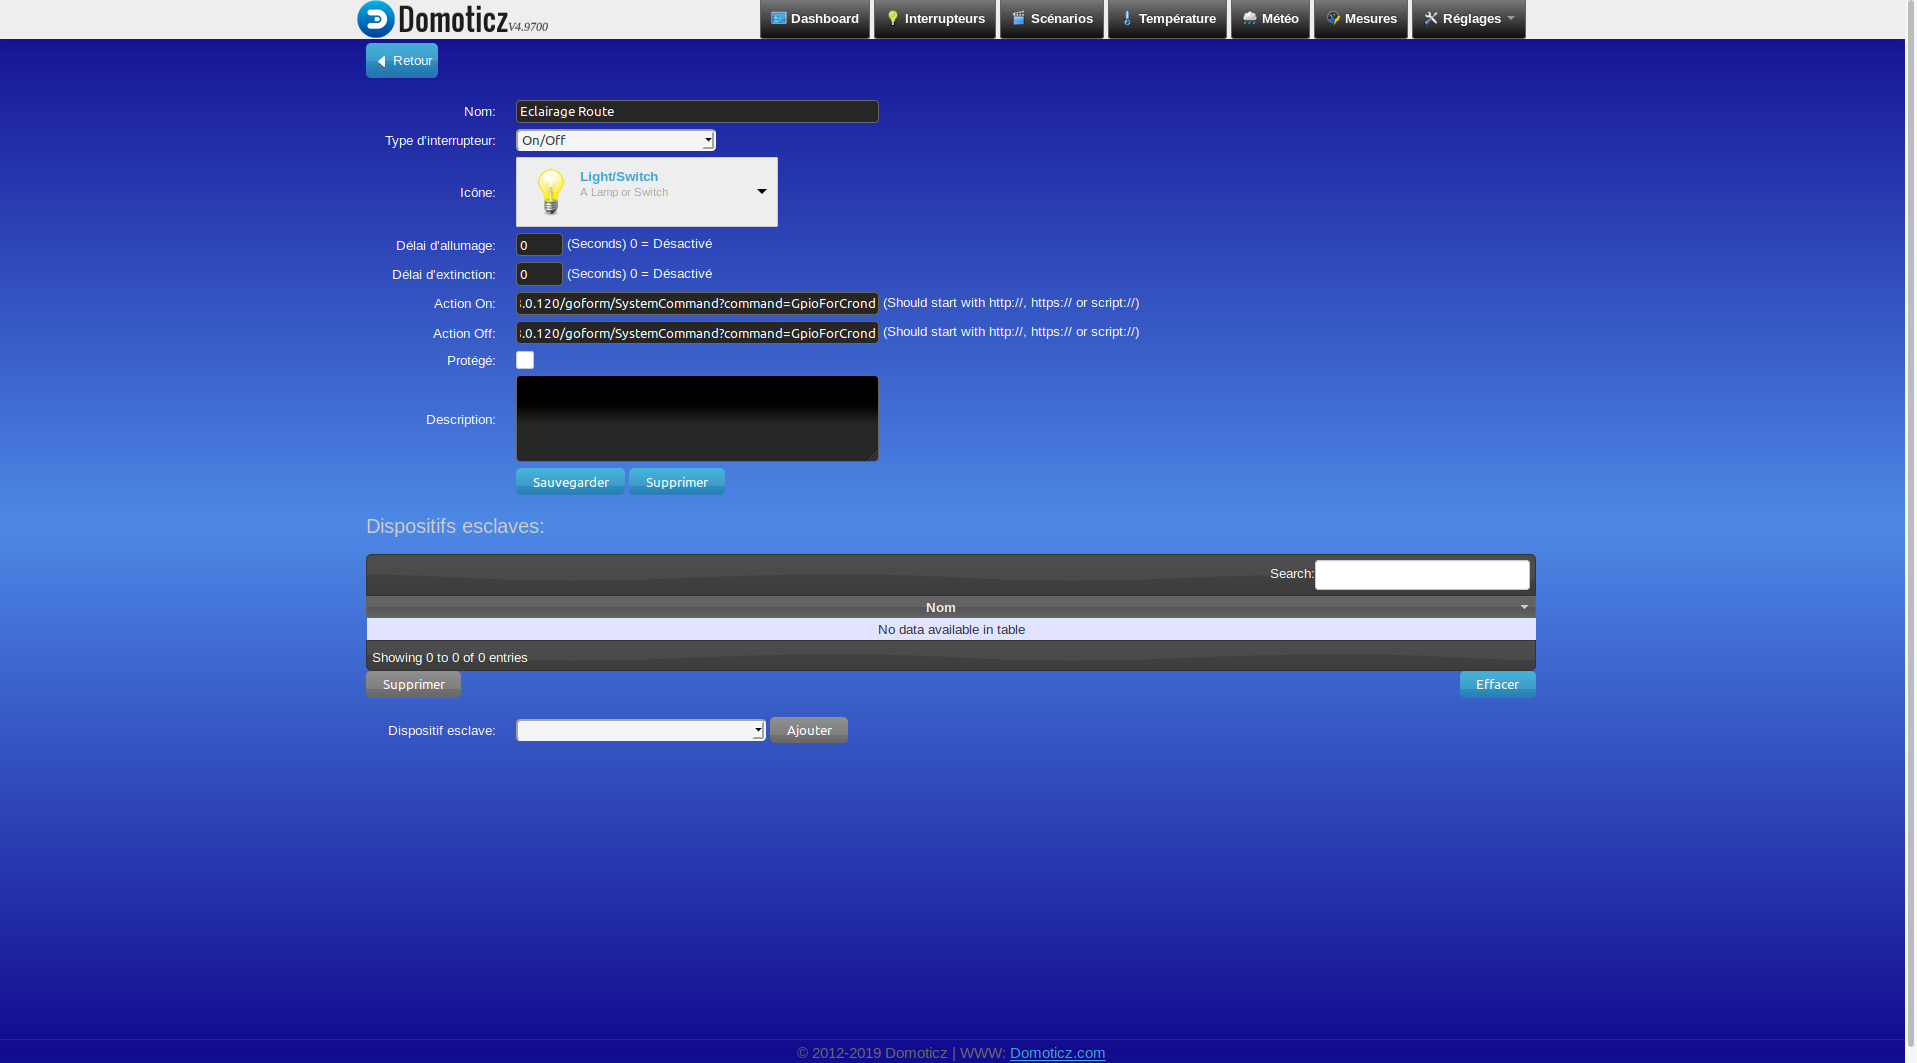
Task: Click the Dashboard monitor icon
Action: click(779, 18)
